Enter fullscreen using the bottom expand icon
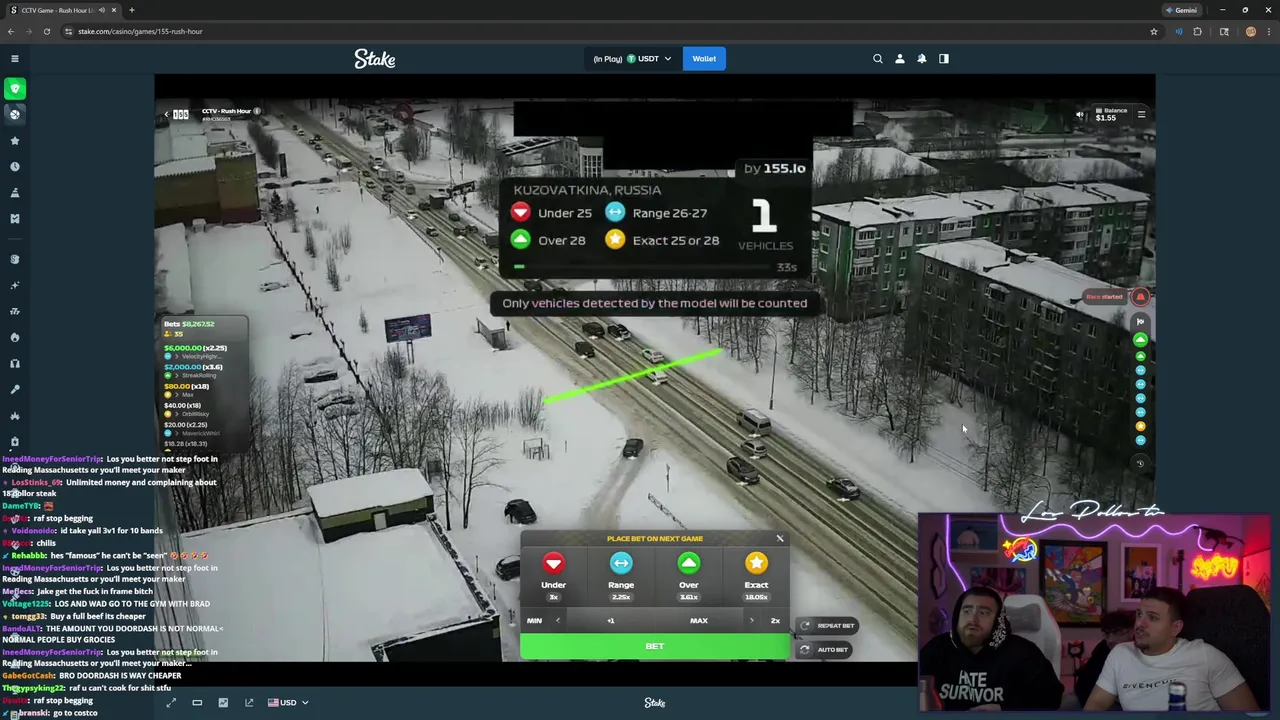The height and width of the screenshot is (720, 1280). [171, 703]
